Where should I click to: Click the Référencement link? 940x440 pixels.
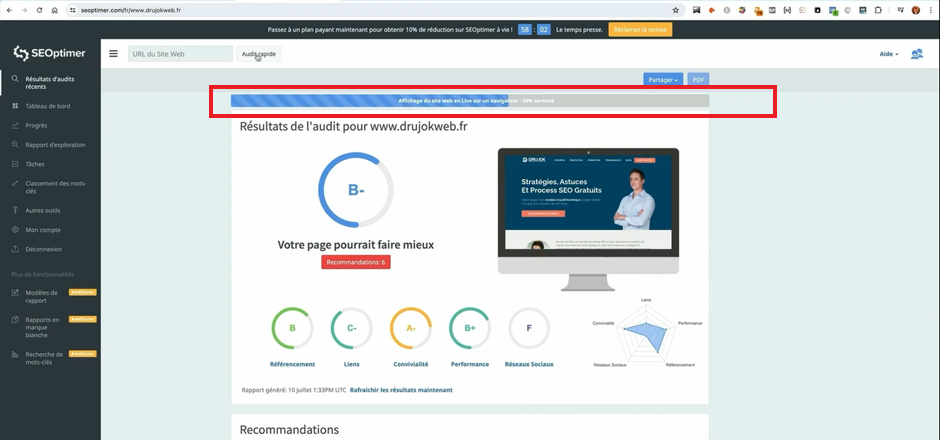pyautogui.click(x=293, y=364)
